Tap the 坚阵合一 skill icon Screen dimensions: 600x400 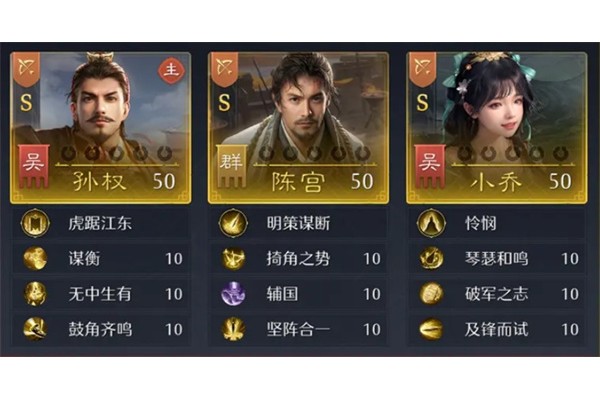click(233, 329)
